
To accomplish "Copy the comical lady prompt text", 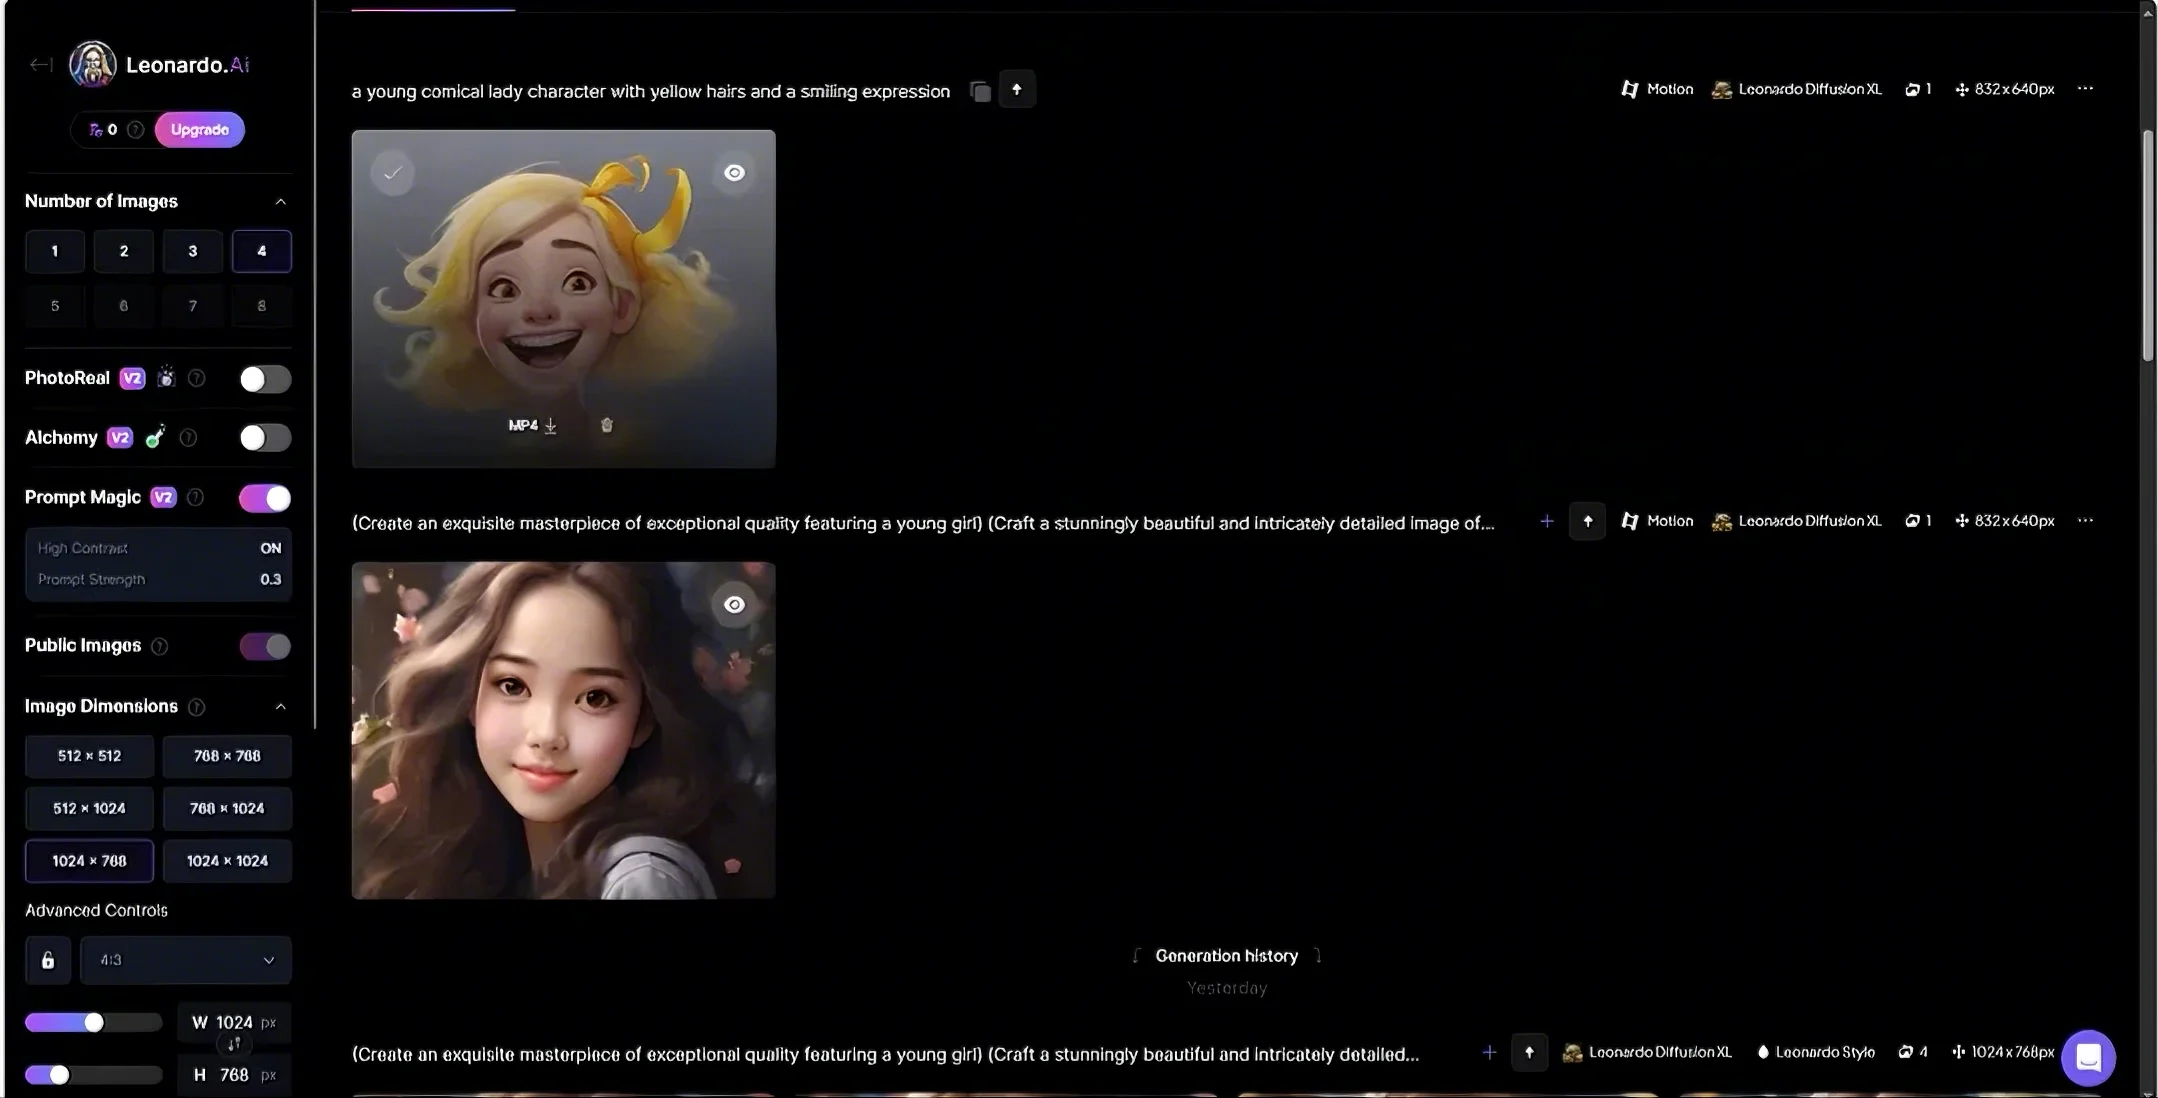I will (979, 90).
